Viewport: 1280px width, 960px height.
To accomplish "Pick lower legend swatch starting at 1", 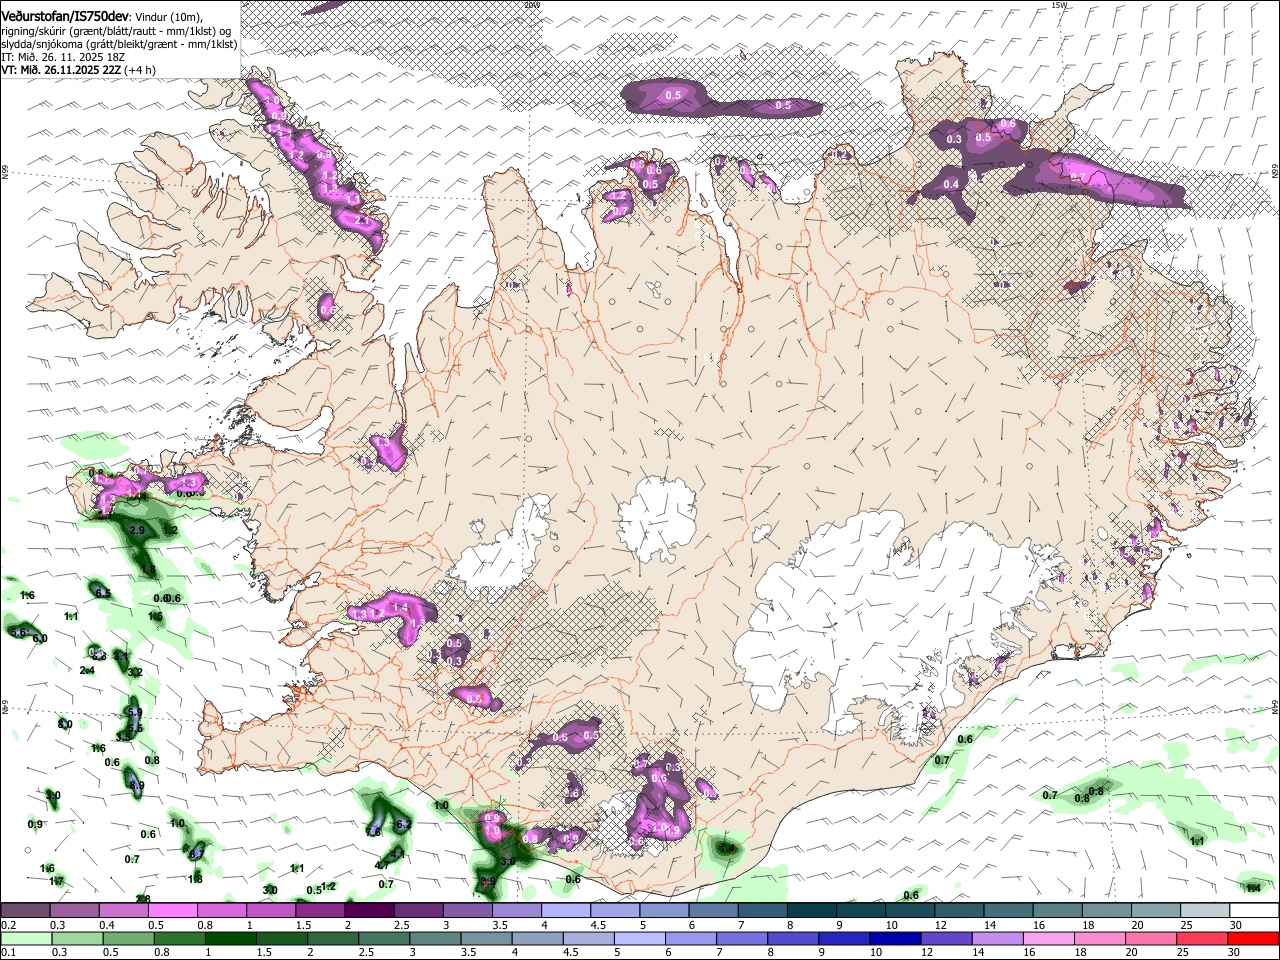I will 230,938.
